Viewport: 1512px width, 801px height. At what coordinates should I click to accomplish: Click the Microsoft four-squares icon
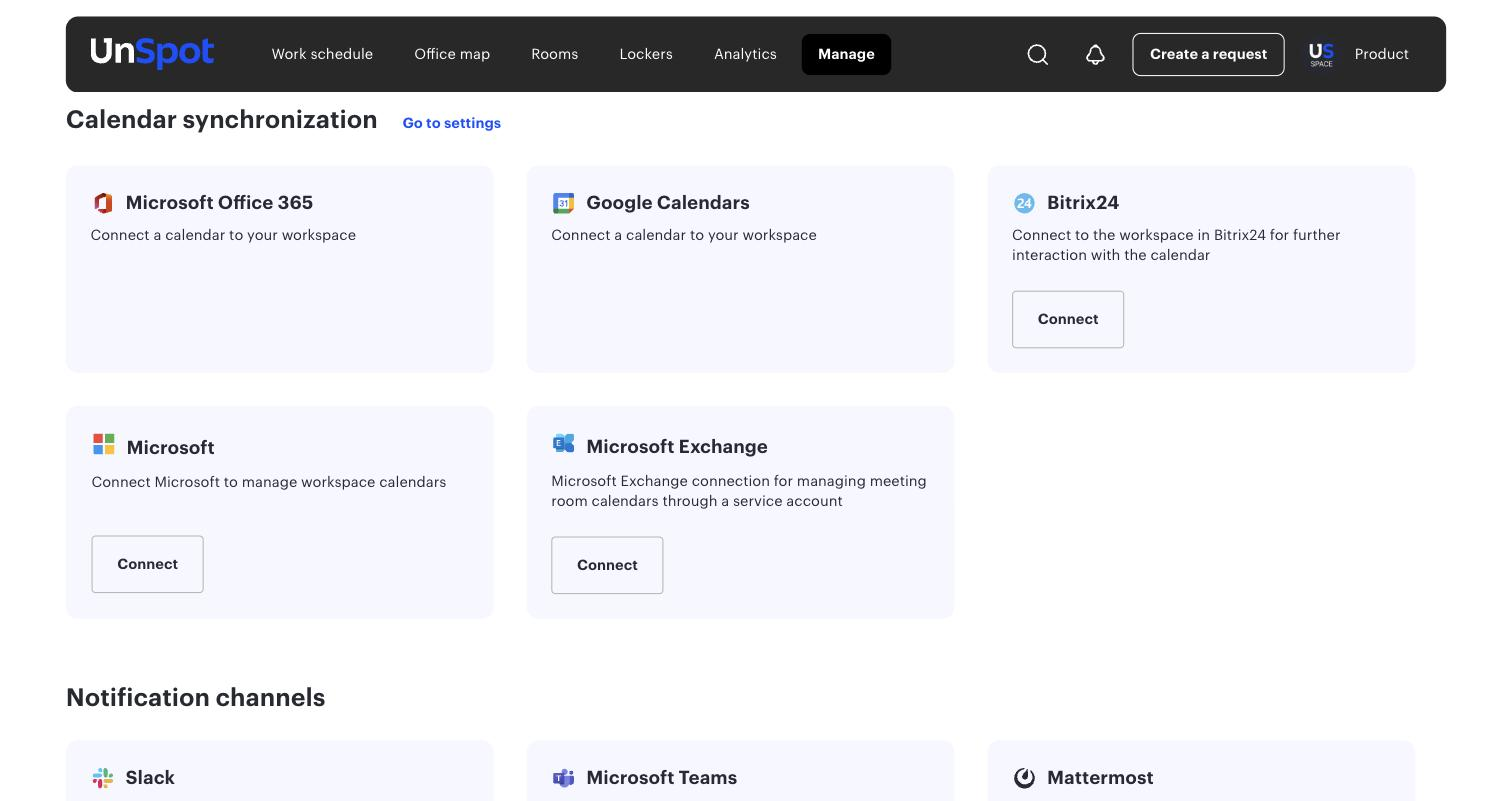(x=104, y=444)
